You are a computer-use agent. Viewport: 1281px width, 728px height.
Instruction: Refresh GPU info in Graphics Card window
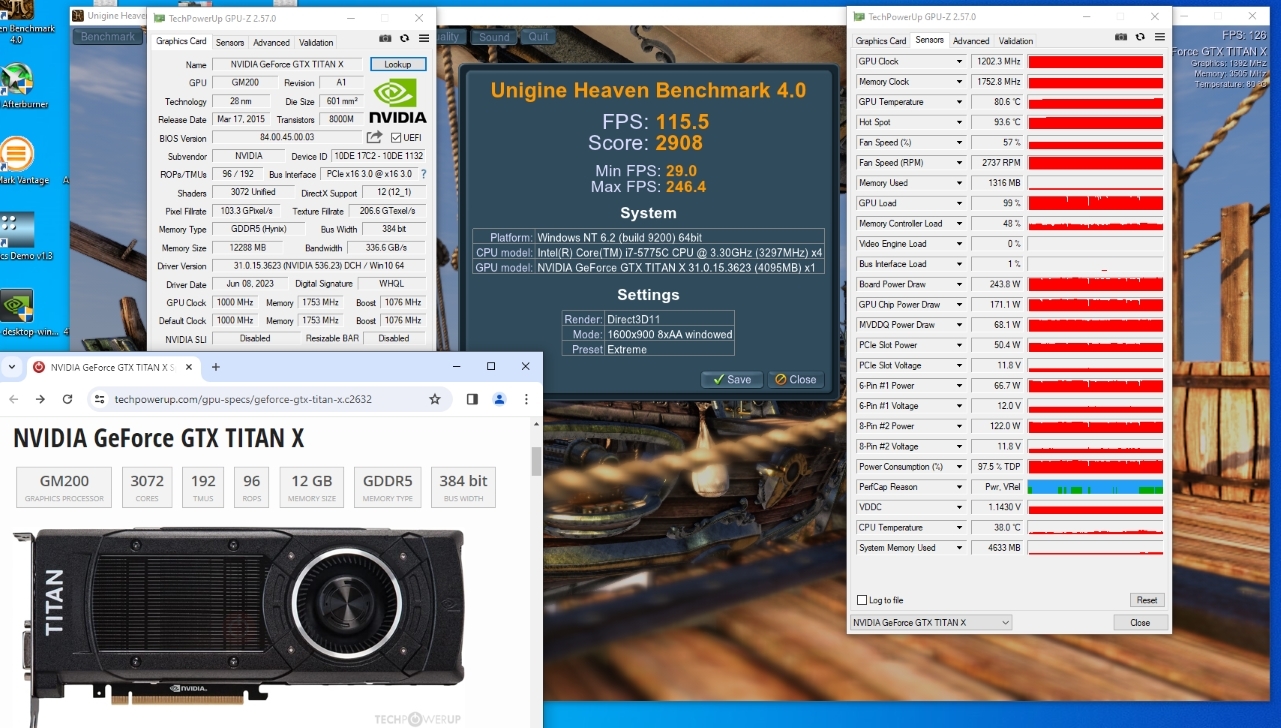tap(405, 38)
